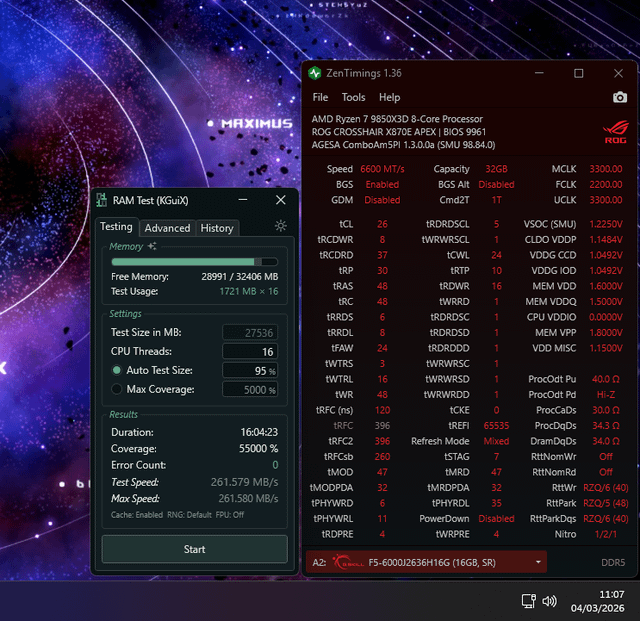Open the Help menu in ZenTimings
The image size is (640, 621).
[x=389, y=97]
